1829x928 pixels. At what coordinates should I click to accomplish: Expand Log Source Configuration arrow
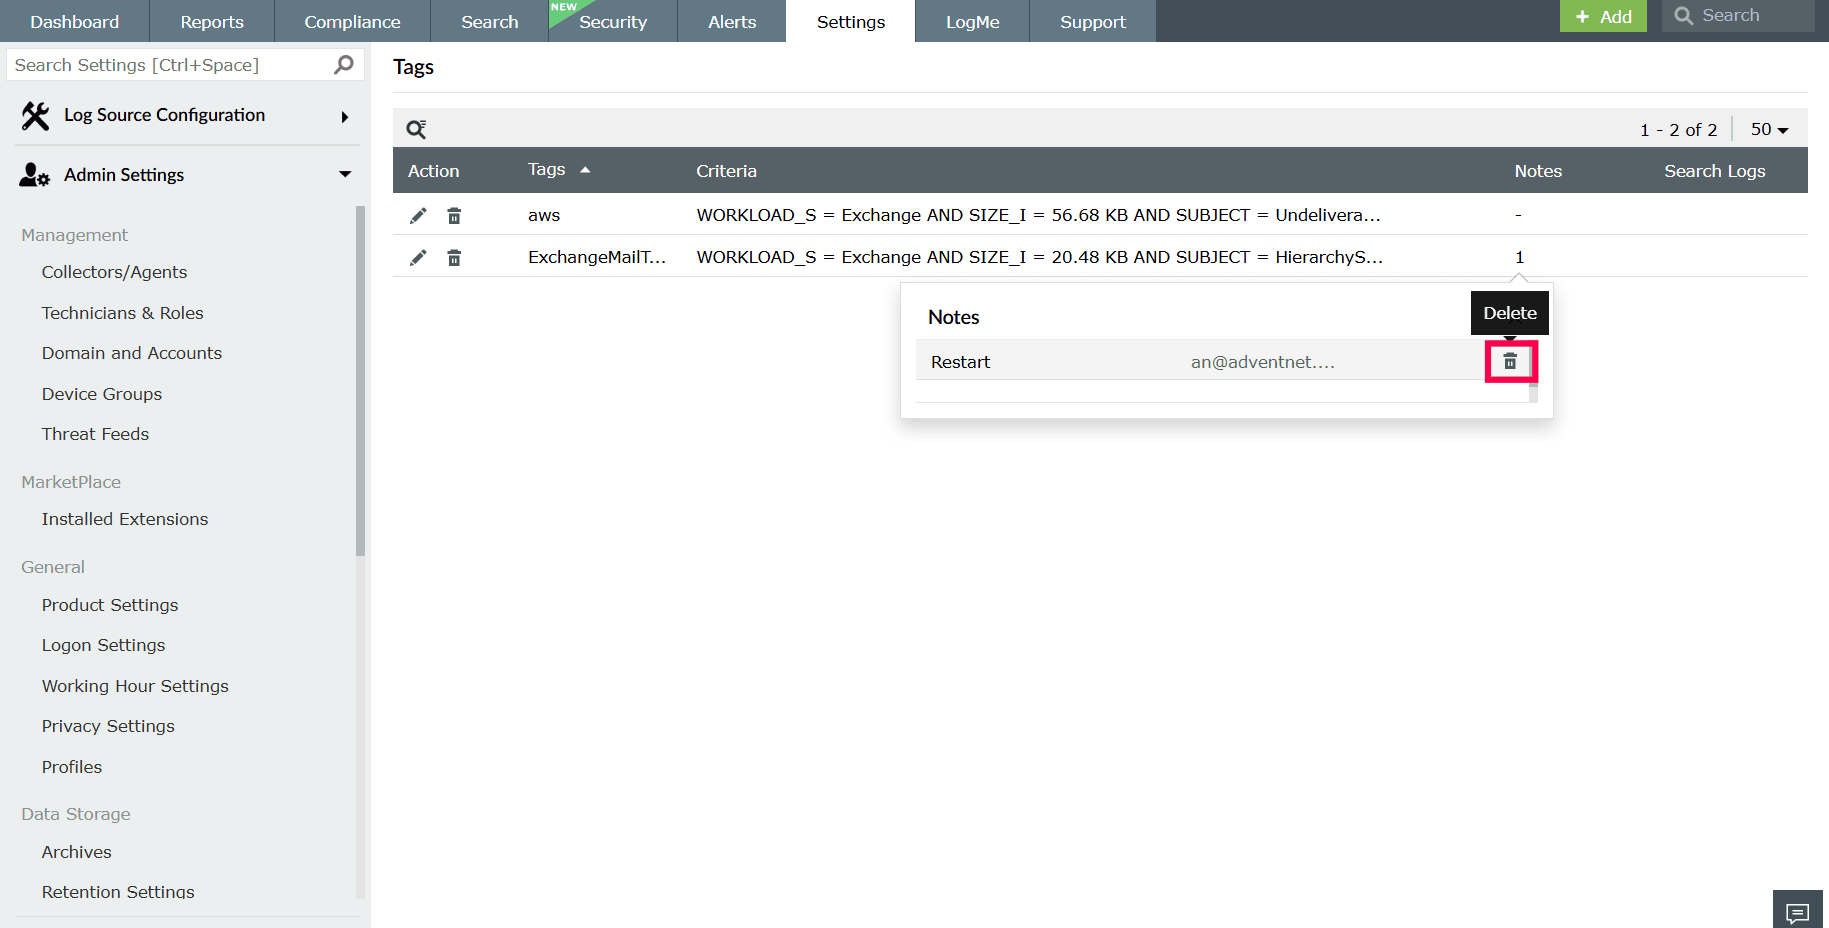click(345, 117)
